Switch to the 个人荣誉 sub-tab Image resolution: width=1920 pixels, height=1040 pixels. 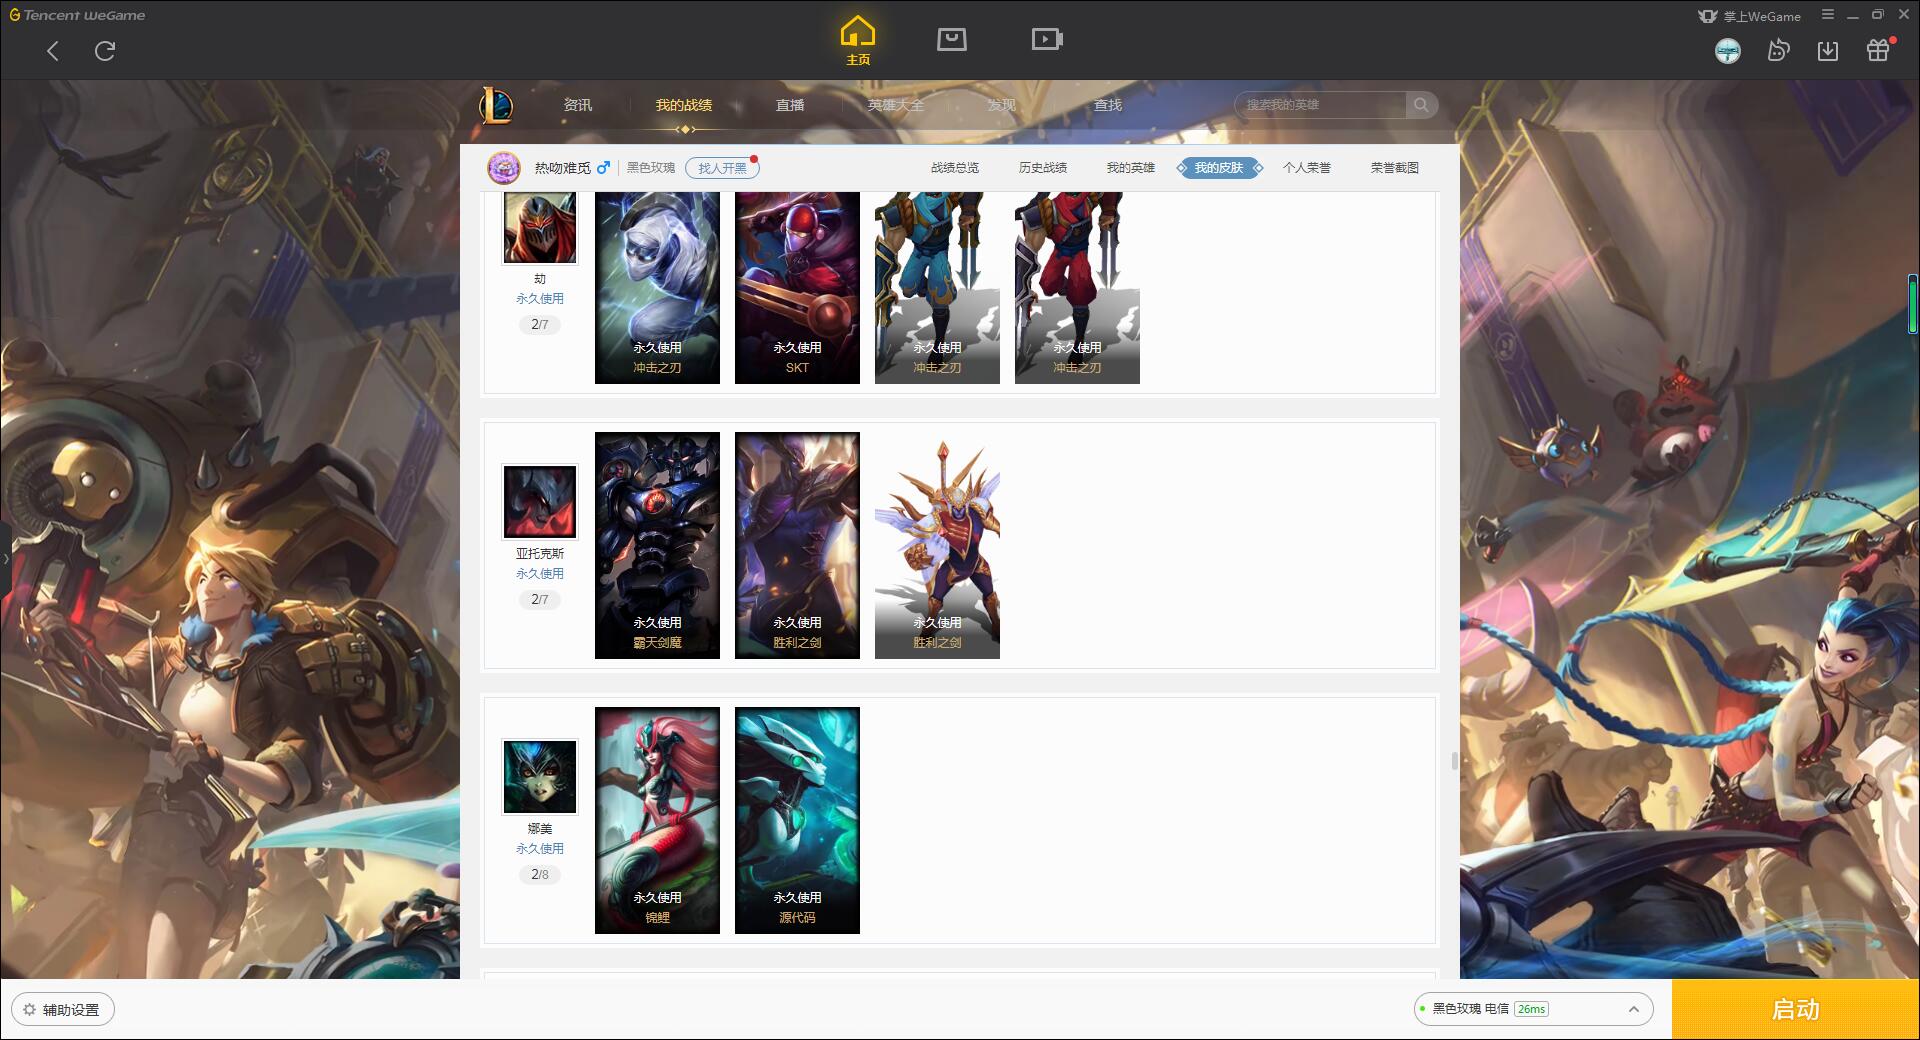coord(1307,168)
